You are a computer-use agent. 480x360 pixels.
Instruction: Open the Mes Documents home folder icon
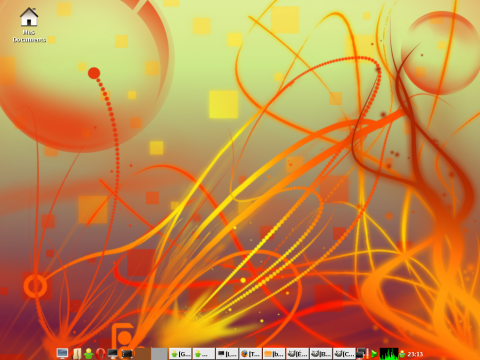(29, 26)
